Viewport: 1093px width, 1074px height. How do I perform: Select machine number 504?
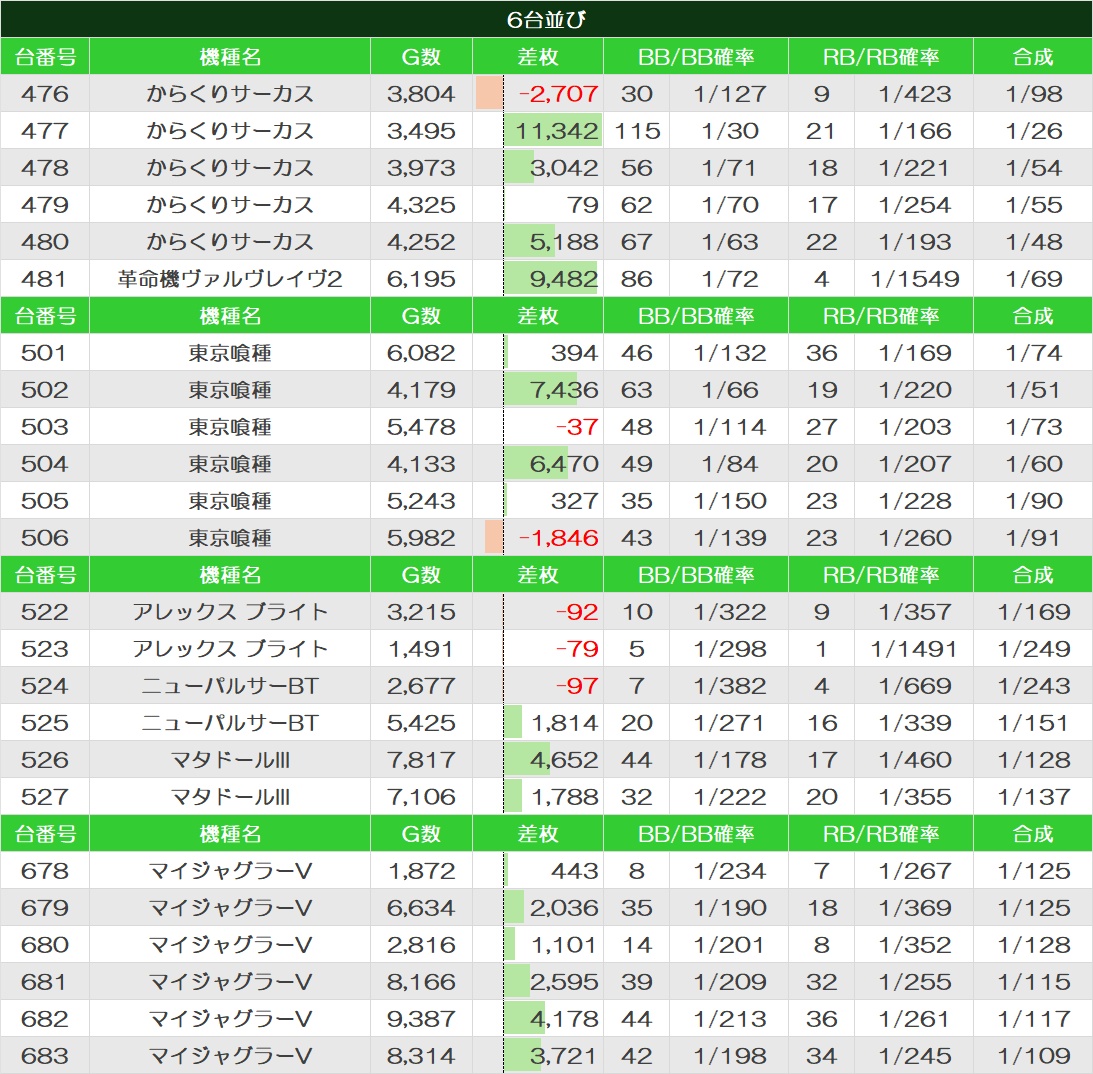point(45,463)
